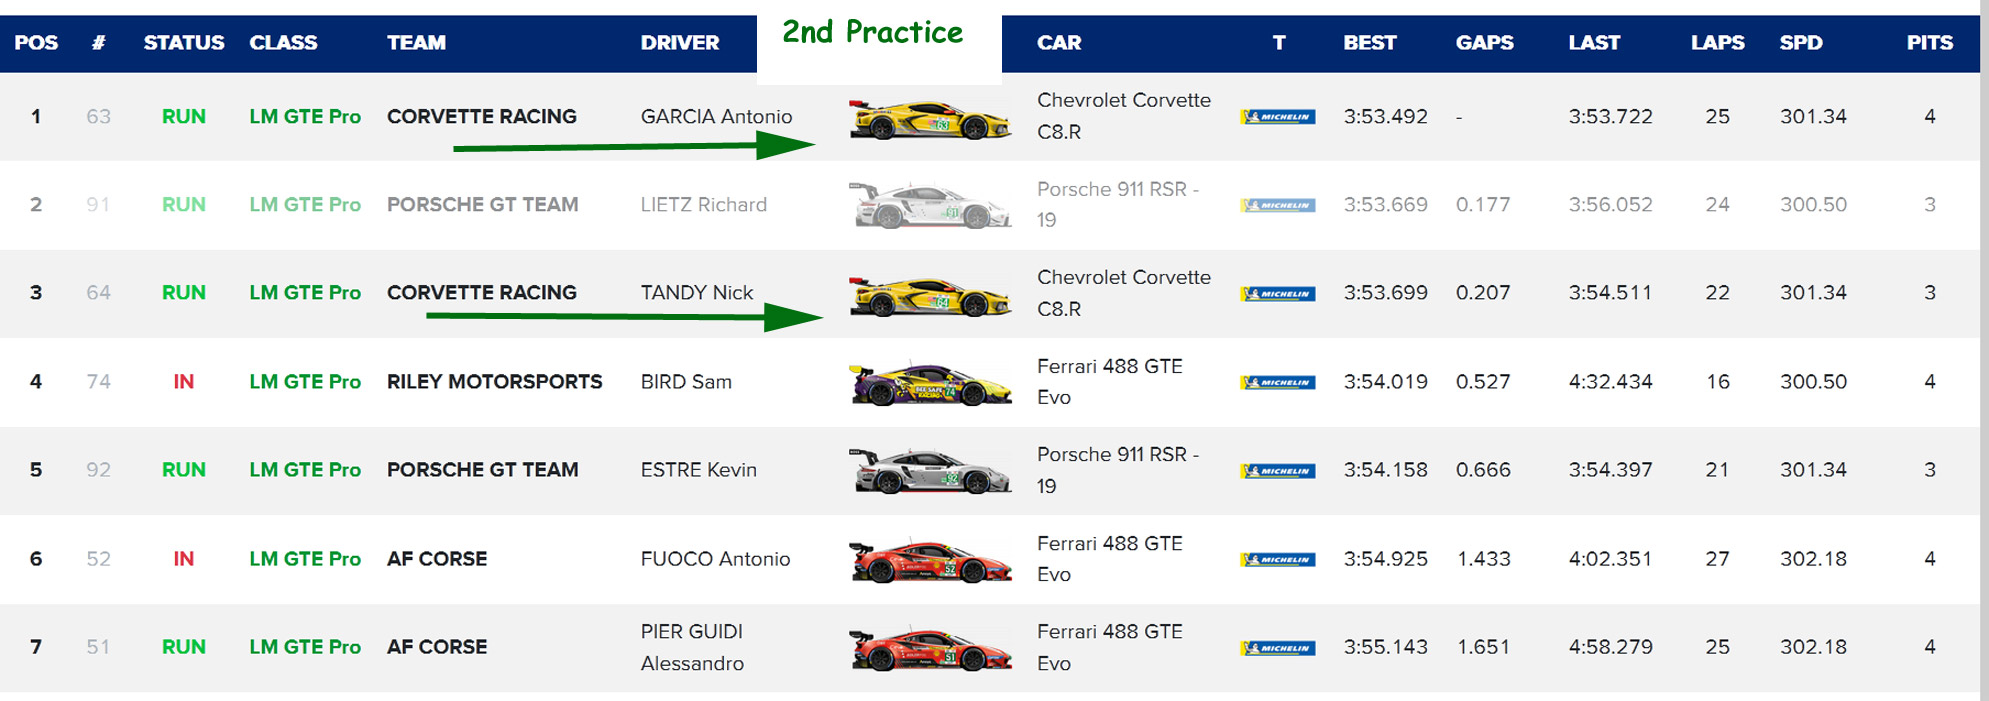The image size is (1989, 701).
Task: Click the yellow #63 Corvette car image
Action: click(929, 119)
